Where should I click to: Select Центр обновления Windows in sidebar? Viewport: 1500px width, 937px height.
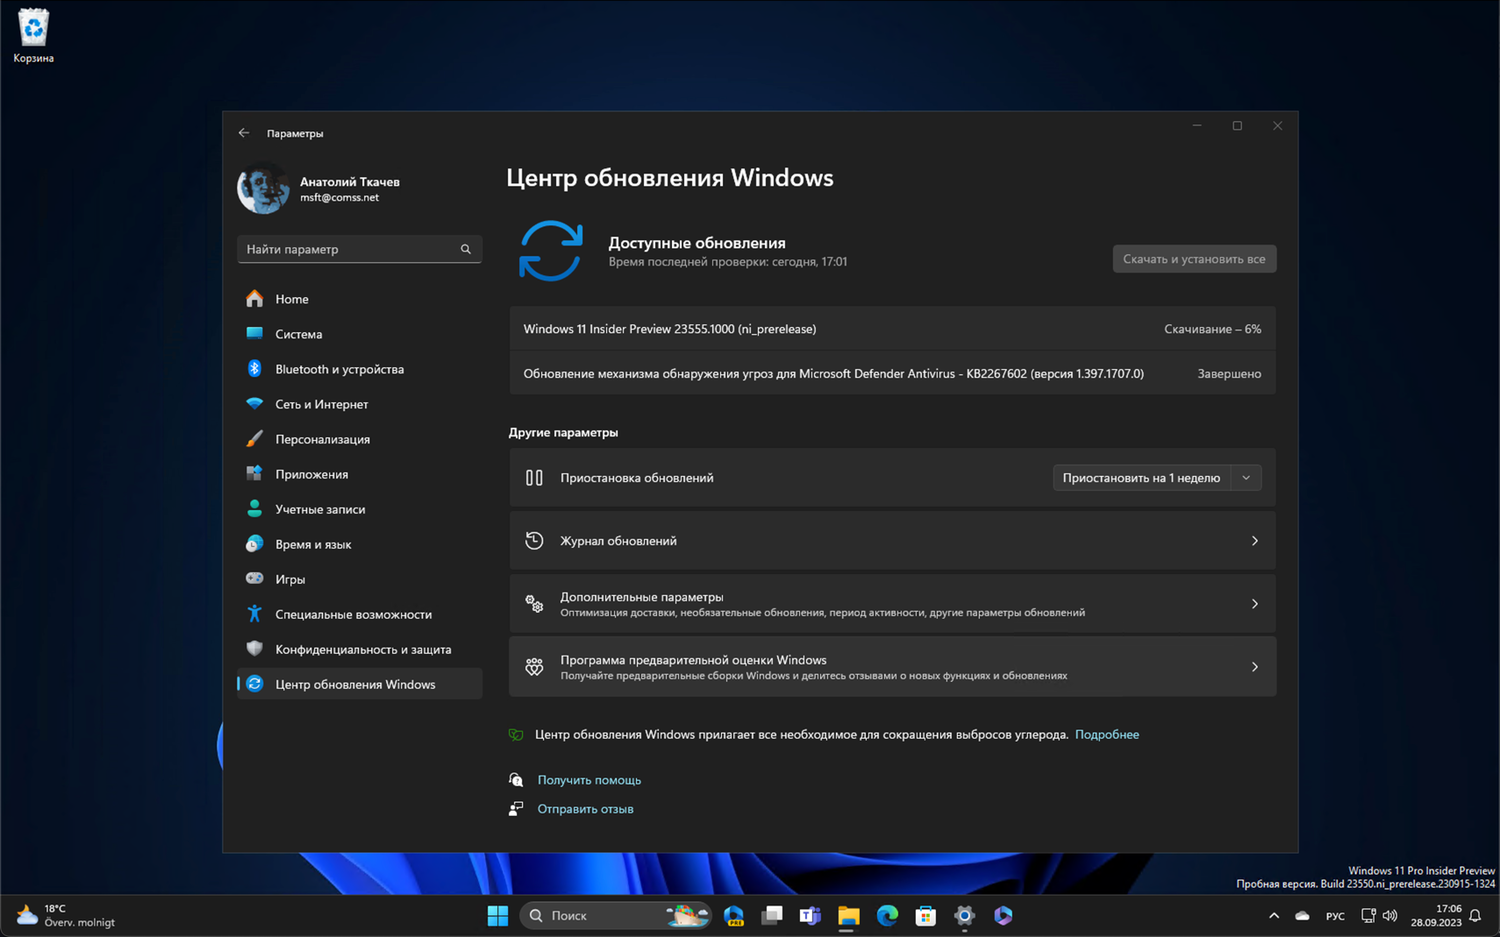[256, 684]
